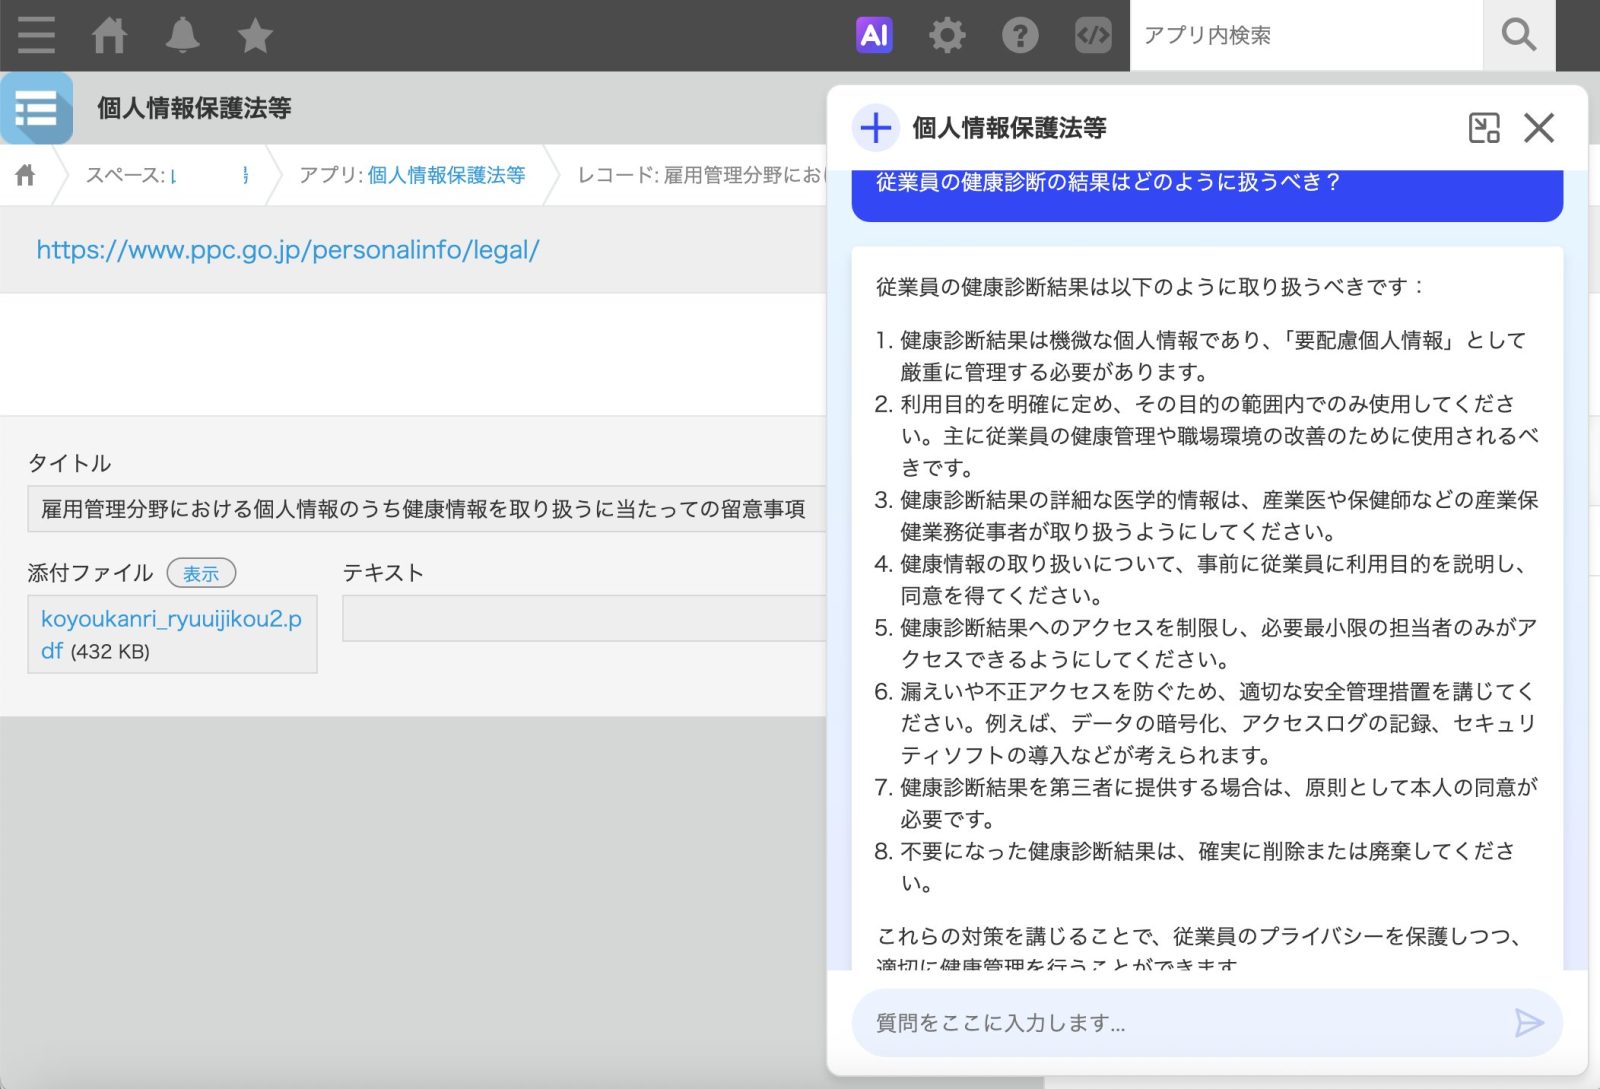Click breadcrumb home icon

pyautogui.click(x=26, y=175)
